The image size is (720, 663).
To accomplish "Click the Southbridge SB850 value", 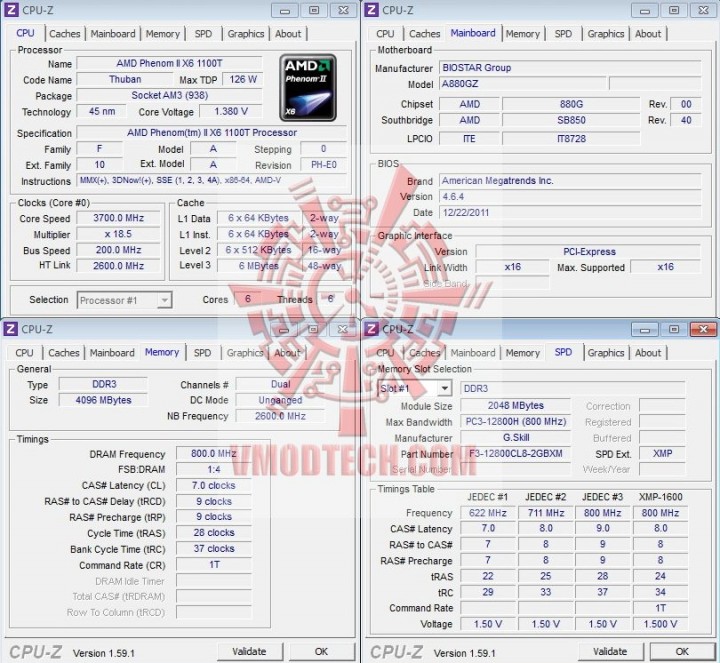I will [571, 120].
